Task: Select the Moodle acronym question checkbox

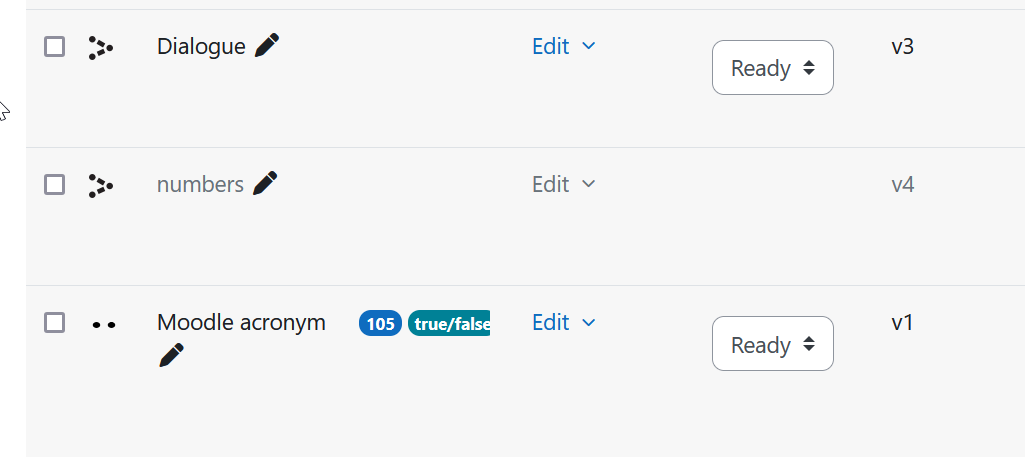Action: pos(54,322)
